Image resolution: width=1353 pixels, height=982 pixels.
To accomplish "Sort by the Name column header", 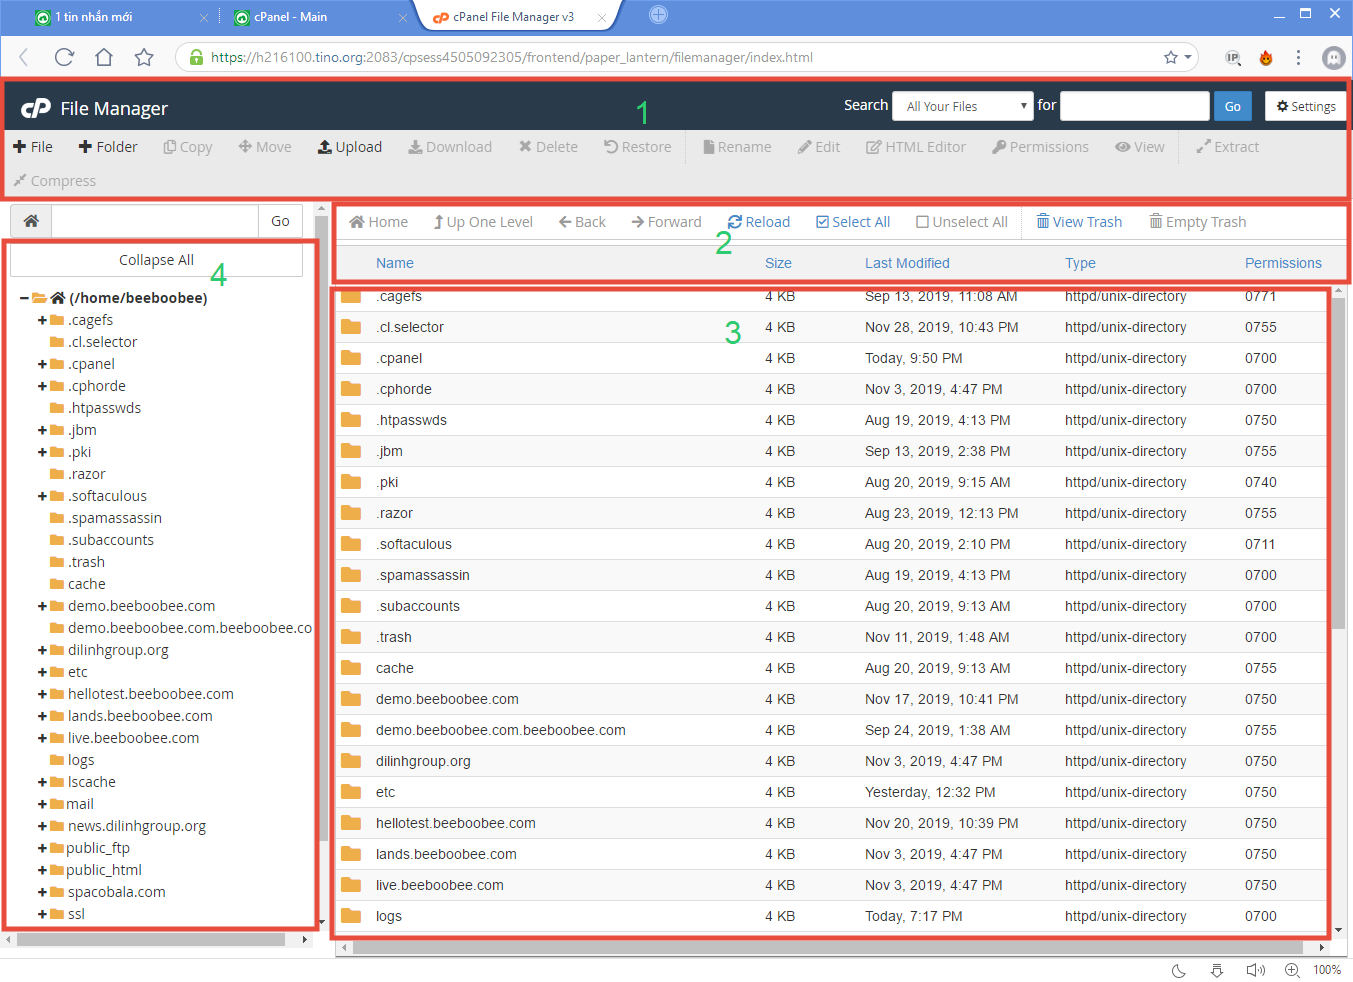I will [395, 263].
